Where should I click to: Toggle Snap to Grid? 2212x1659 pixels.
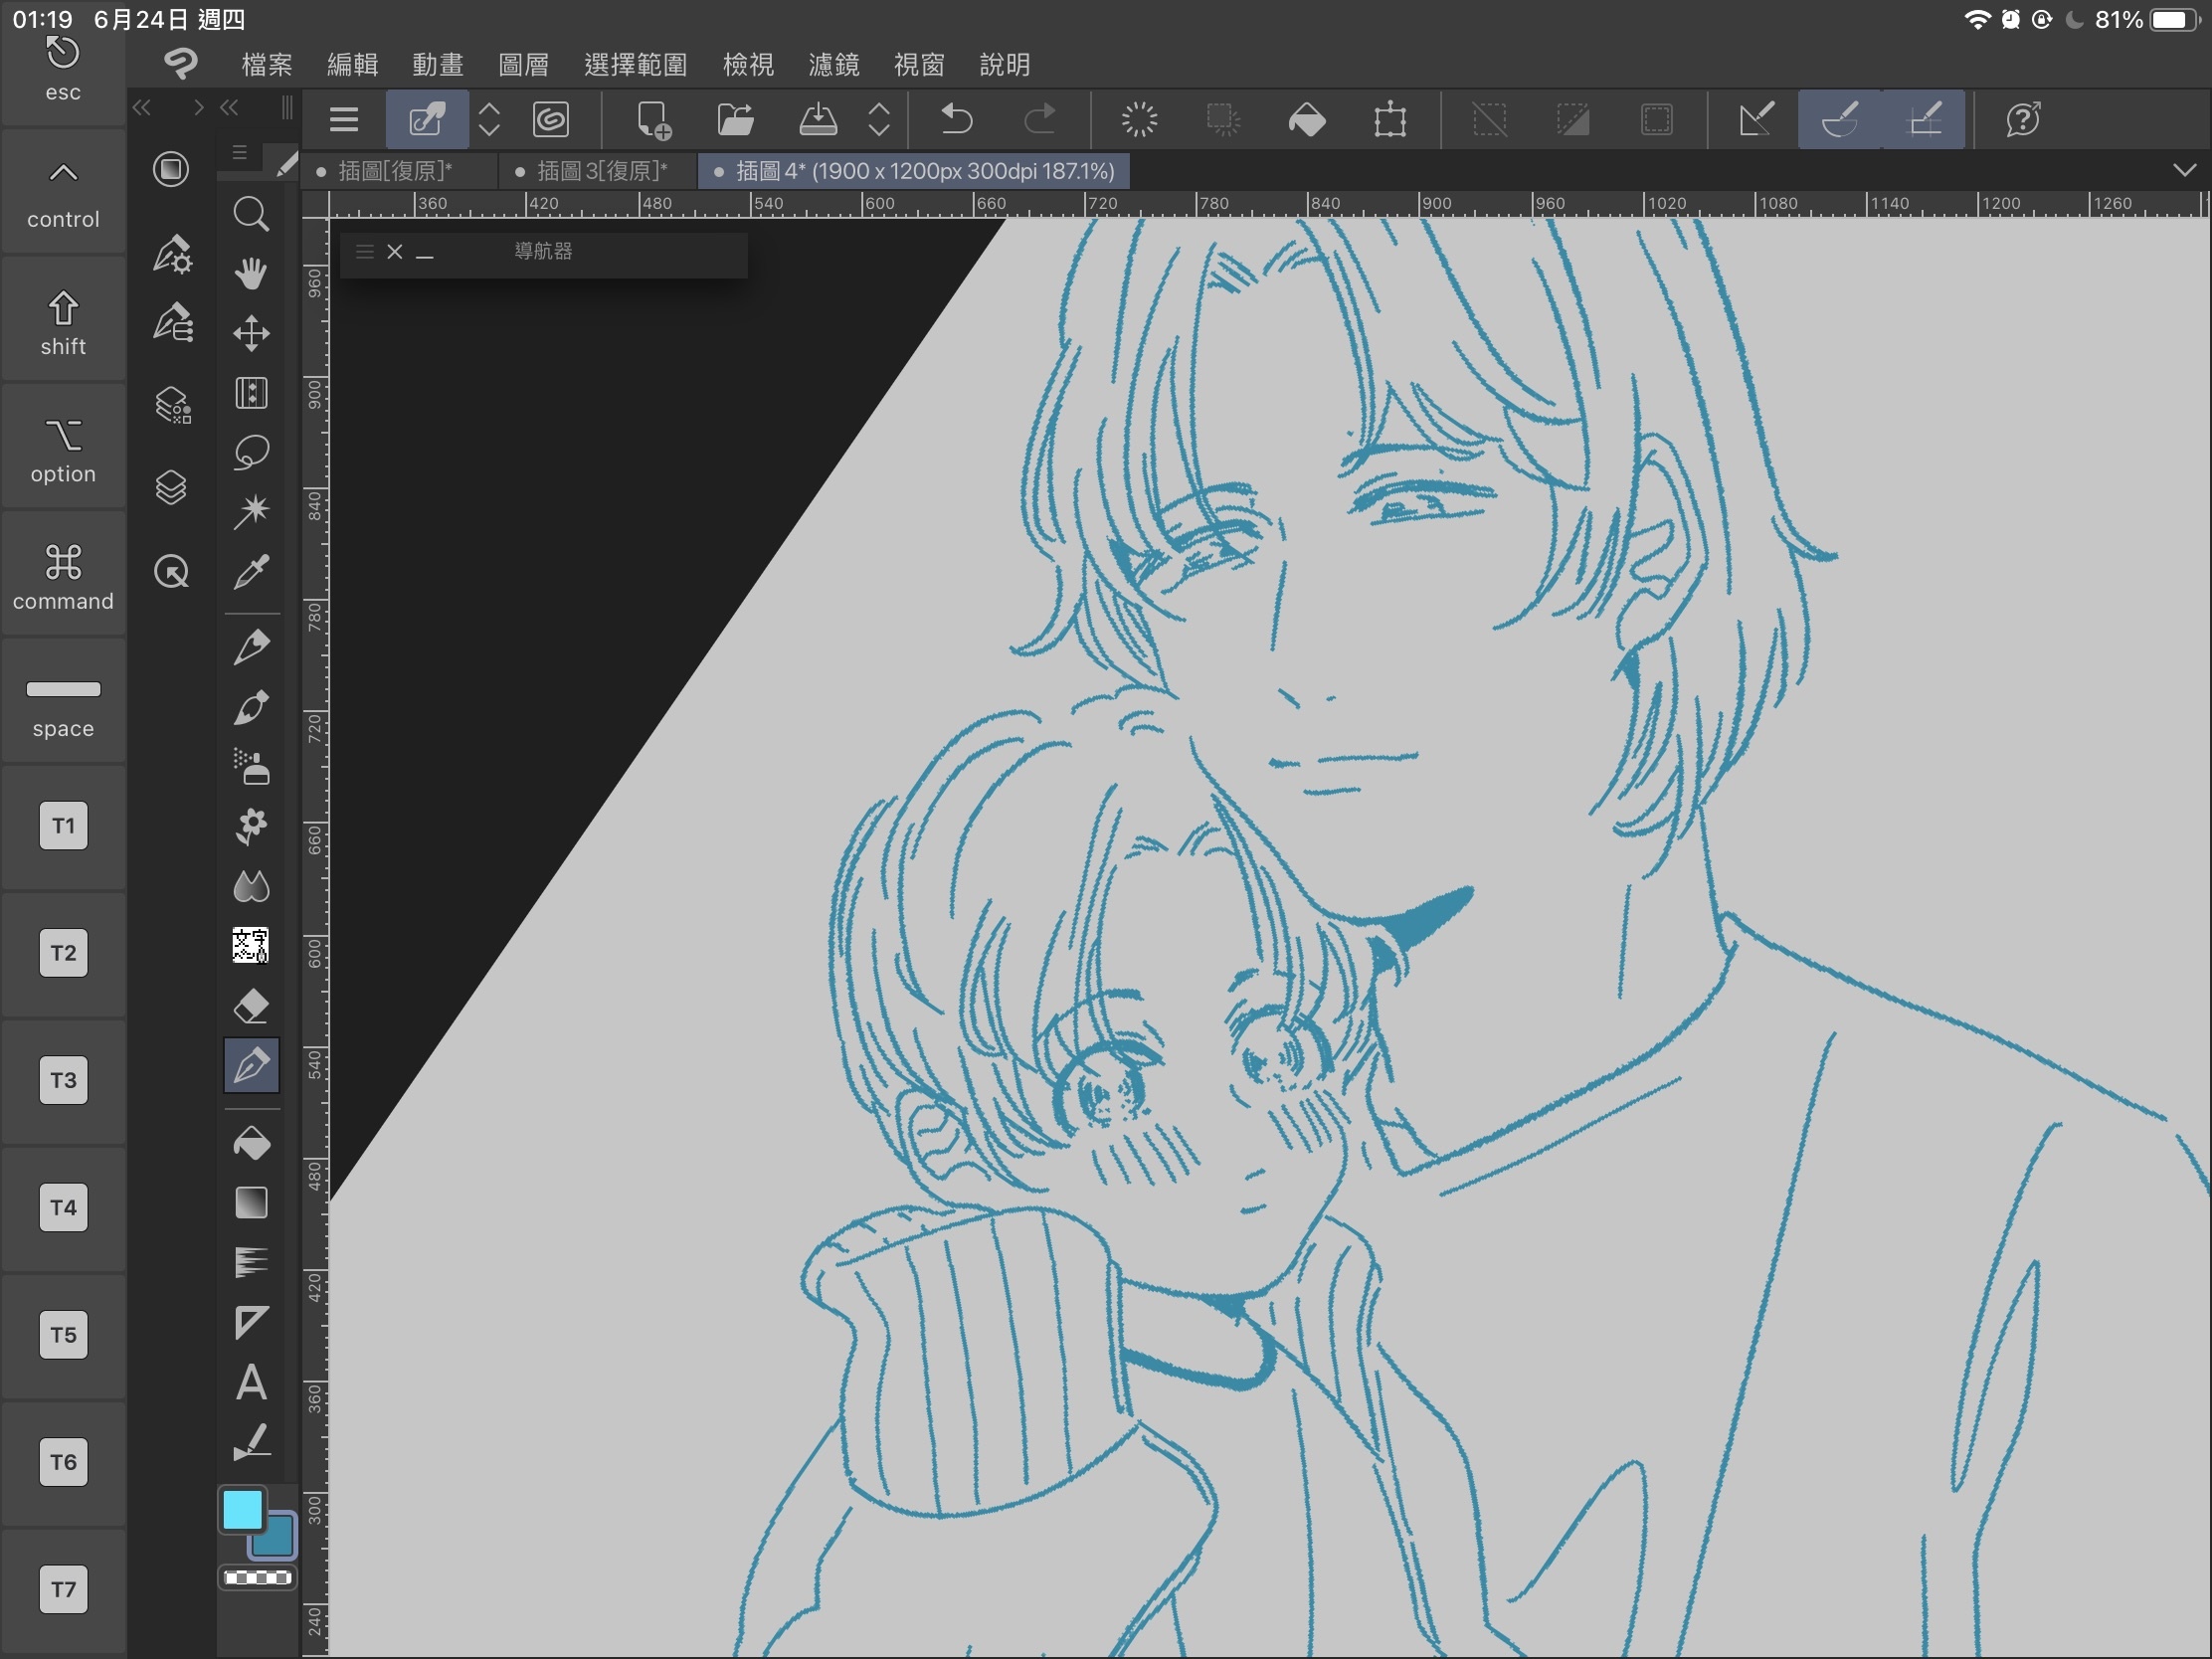[1925, 120]
